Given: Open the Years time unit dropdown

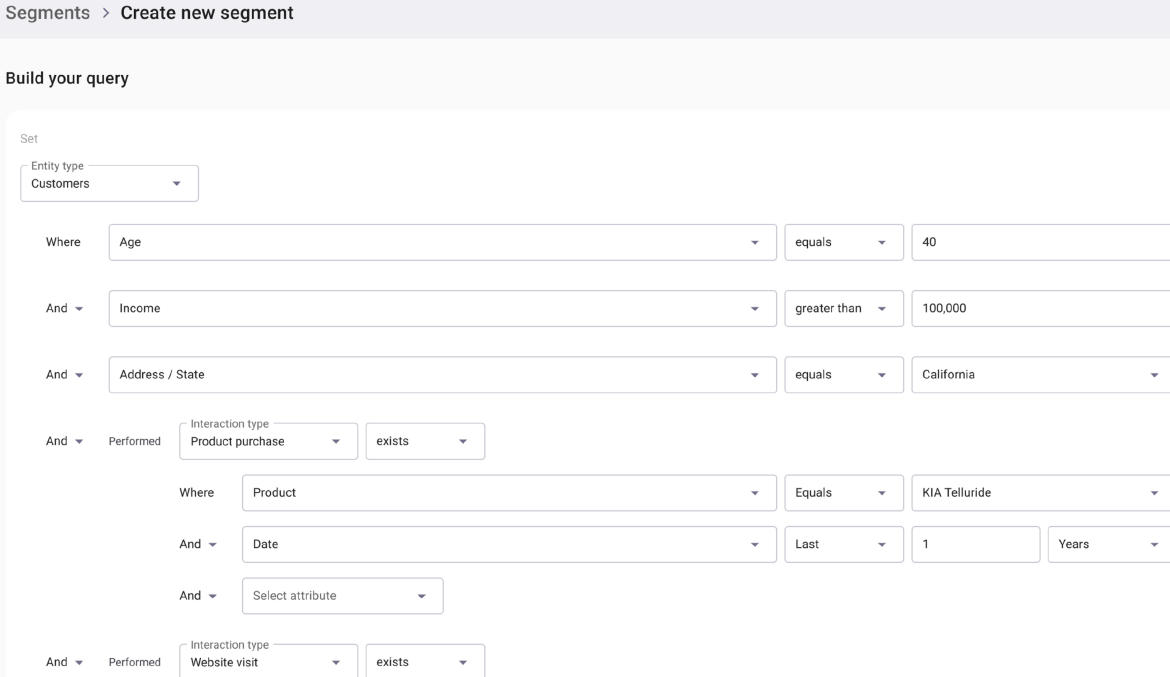Looking at the screenshot, I should [x=1108, y=545].
